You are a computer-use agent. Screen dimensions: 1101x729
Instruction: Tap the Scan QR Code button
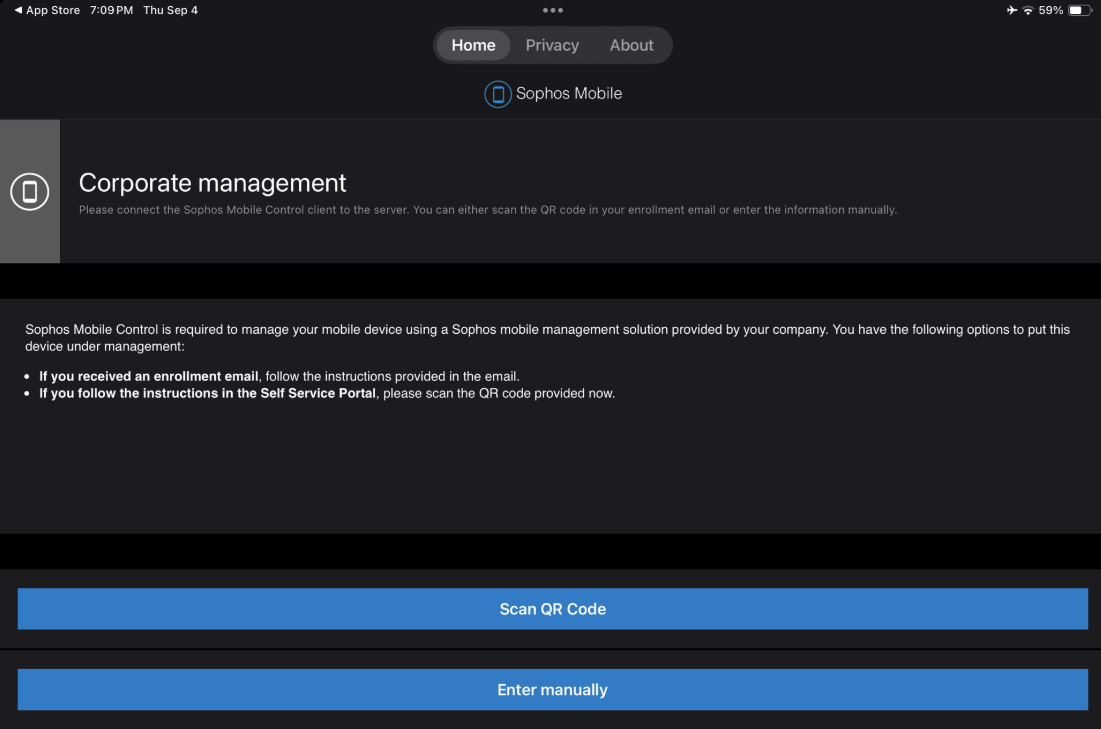click(x=553, y=609)
